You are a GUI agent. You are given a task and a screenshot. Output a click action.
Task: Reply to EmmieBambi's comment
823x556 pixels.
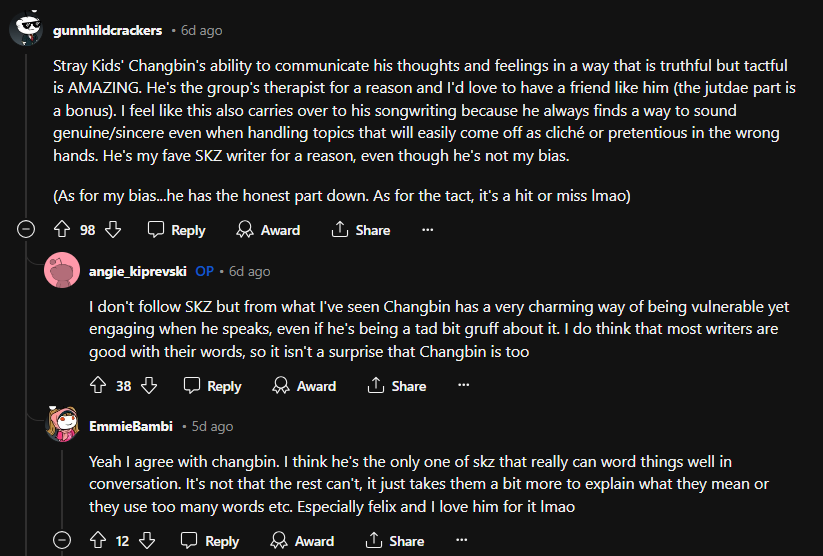210,541
